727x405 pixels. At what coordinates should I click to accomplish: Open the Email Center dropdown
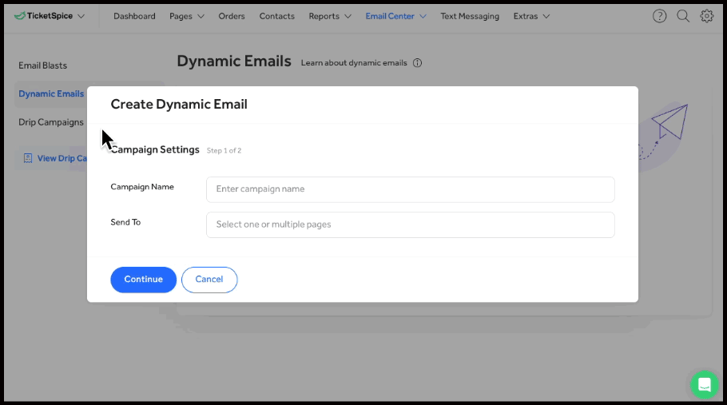(x=395, y=16)
